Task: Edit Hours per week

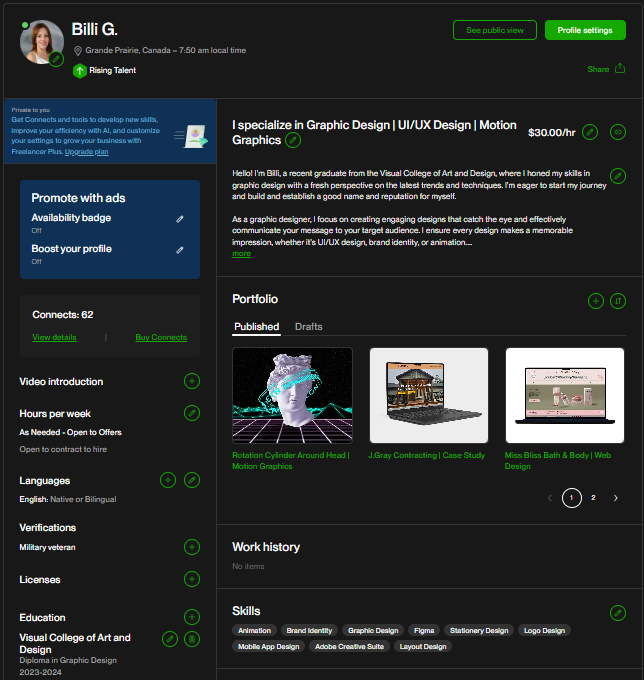Action: (192, 413)
